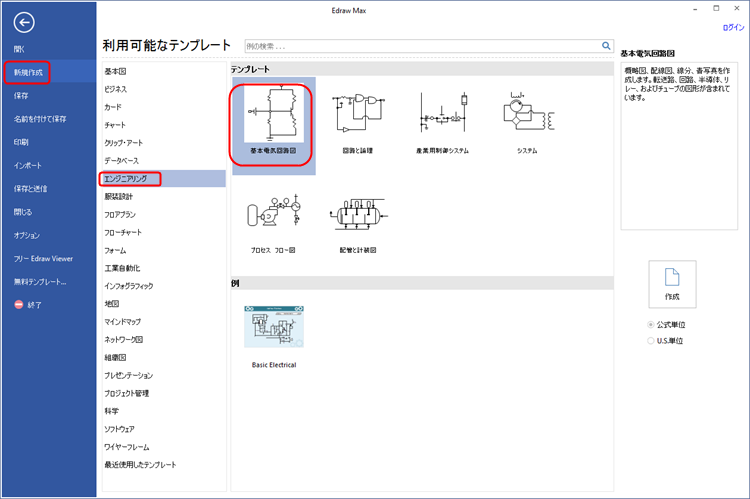Select the データベース category

[x=121, y=160]
